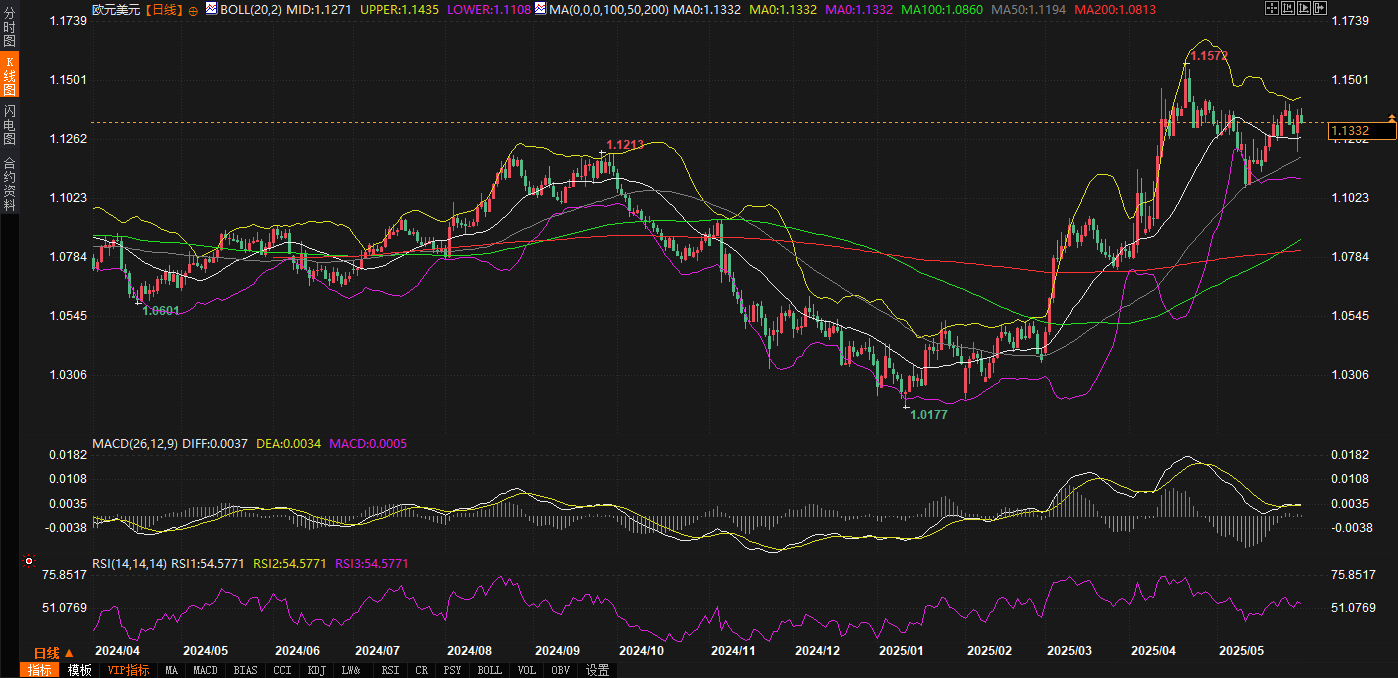Open the 设置 settings button
The height and width of the screenshot is (678, 1398).
pos(598,670)
